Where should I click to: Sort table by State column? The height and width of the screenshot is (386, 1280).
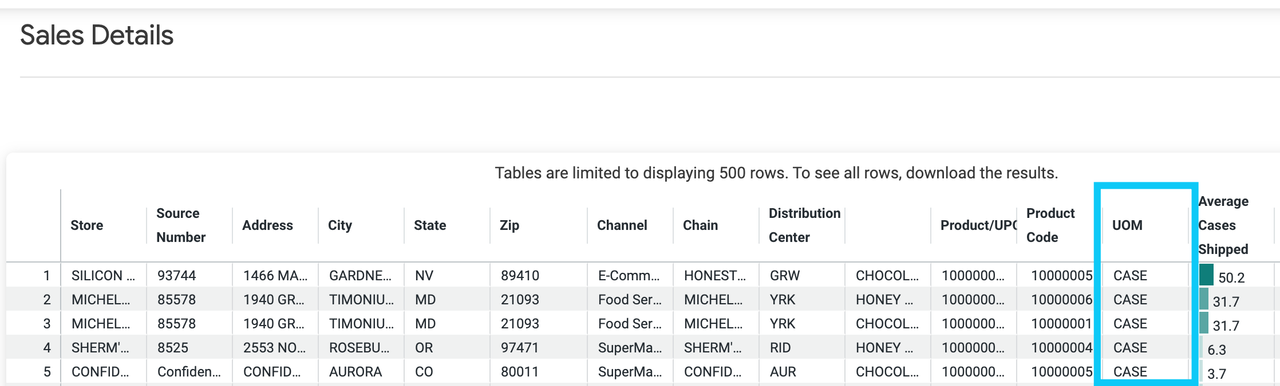[430, 225]
